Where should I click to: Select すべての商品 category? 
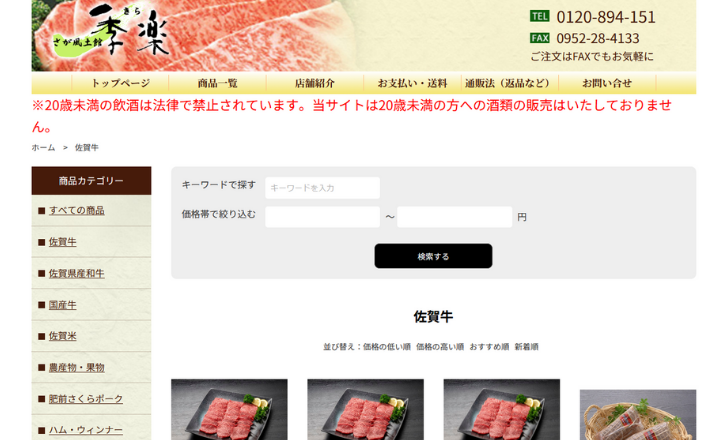pyautogui.click(x=77, y=210)
